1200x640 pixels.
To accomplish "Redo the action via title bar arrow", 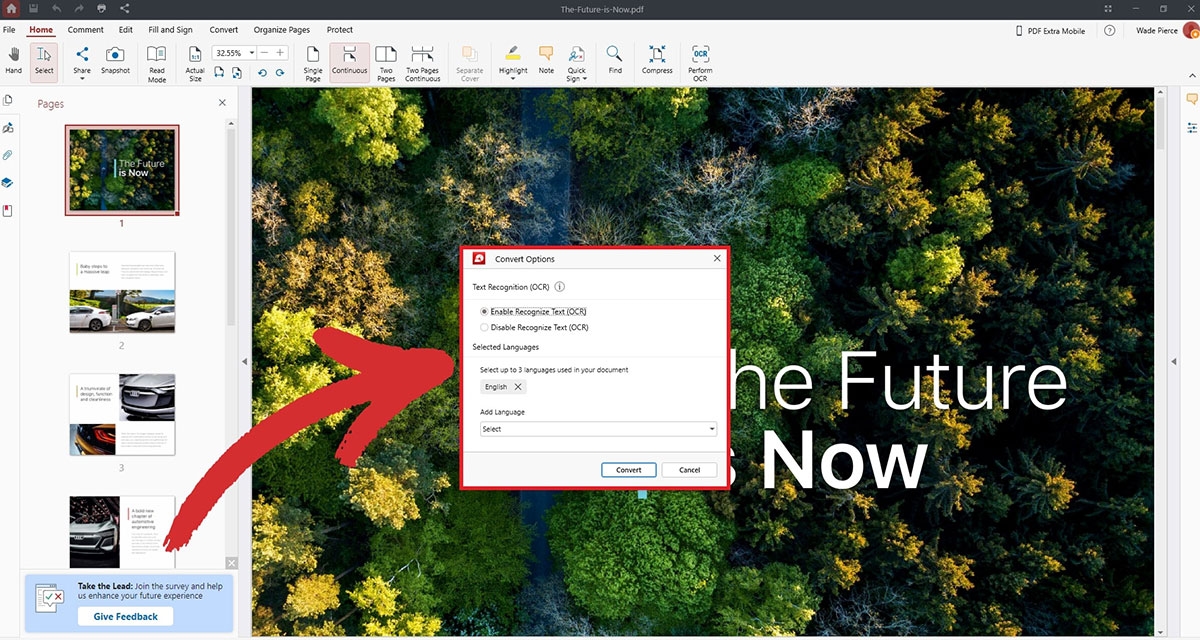I will [79, 8].
